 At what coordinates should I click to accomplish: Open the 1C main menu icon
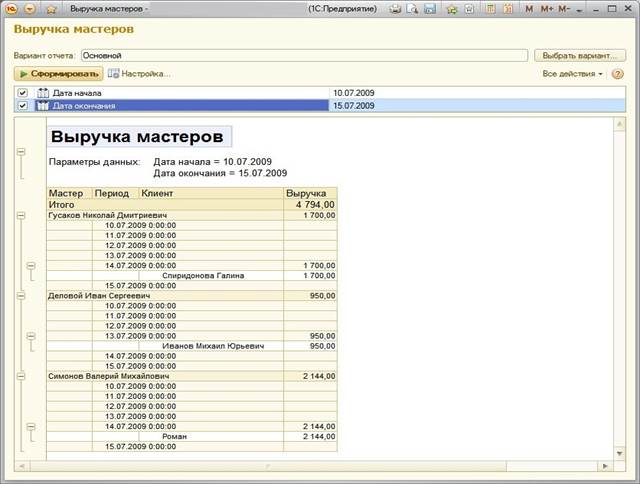[x=11, y=9]
